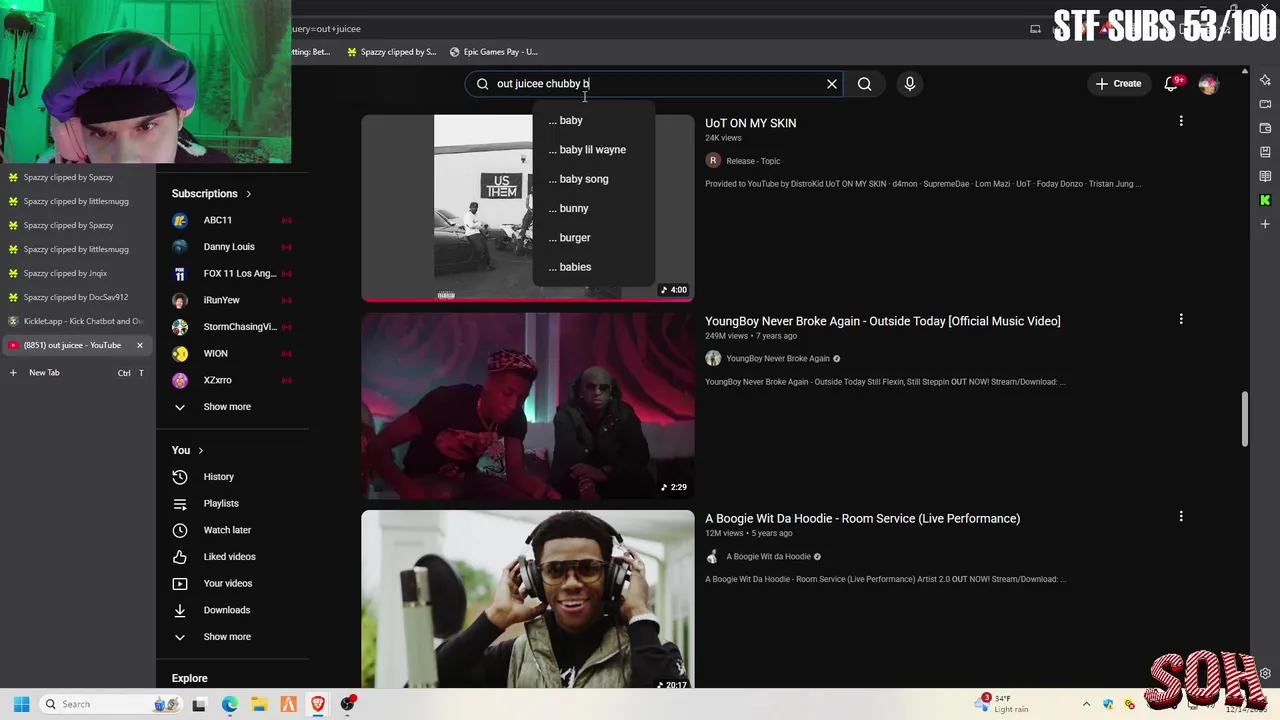Expand the Subscriptions section header
The height and width of the screenshot is (720, 1280).
click(x=212, y=194)
